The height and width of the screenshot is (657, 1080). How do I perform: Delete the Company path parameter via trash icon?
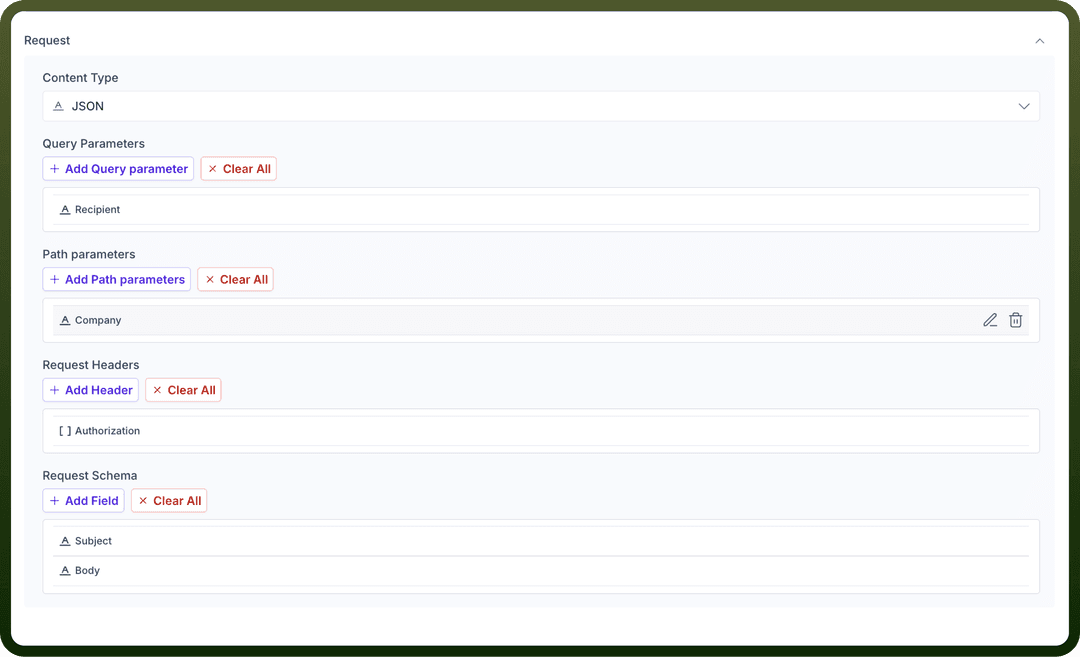click(1015, 320)
